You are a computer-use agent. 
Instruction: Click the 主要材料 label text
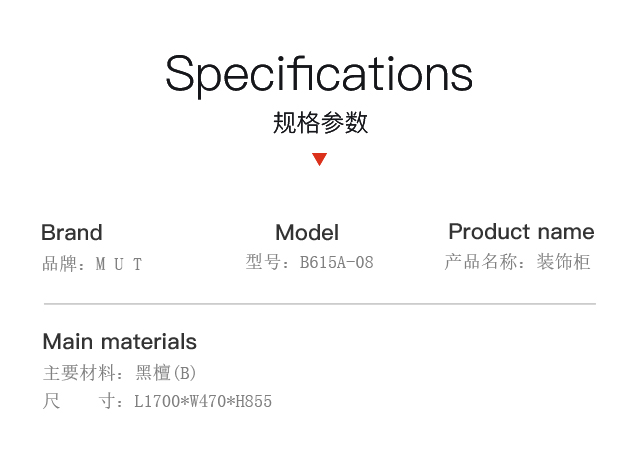79,373
